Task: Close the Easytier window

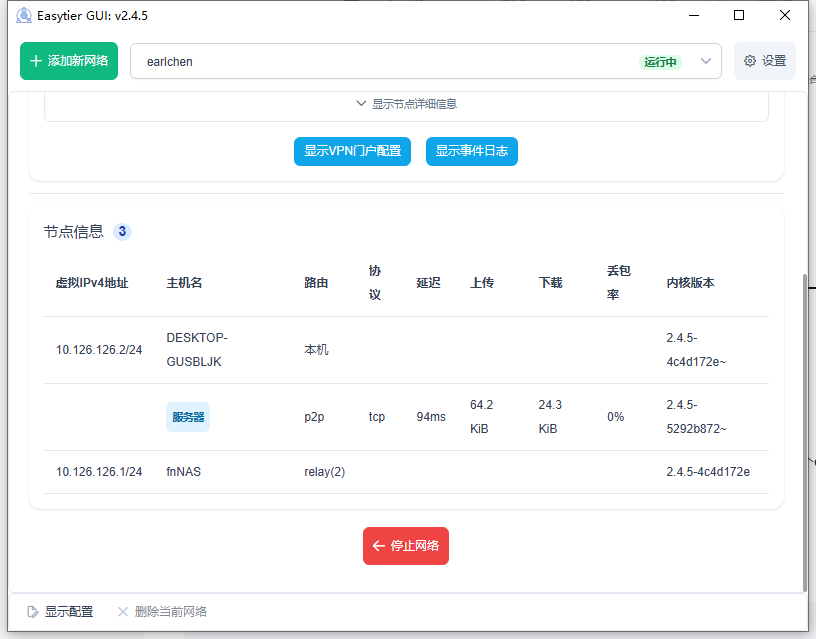Action: 785,15
